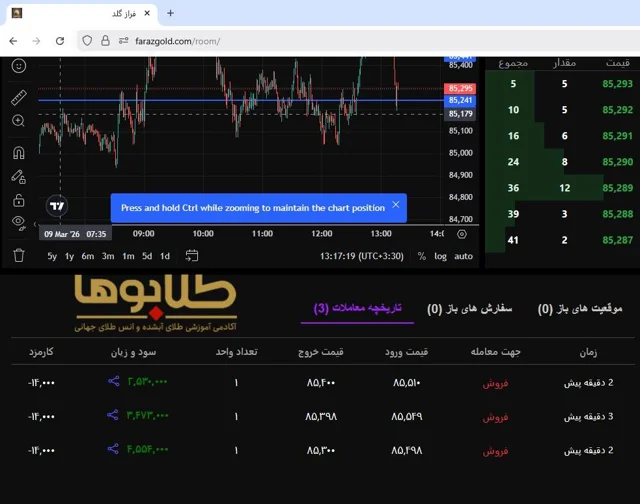
Task: Hide all drawings with eye icon
Action: pyautogui.click(x=19, y=222)
